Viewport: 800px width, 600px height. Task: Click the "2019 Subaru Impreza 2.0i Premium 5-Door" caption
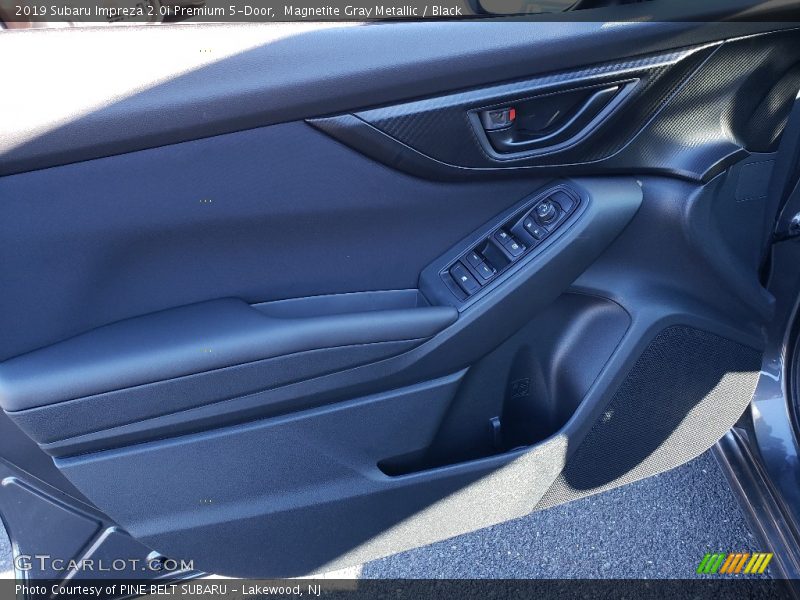[x=144, y=10]
